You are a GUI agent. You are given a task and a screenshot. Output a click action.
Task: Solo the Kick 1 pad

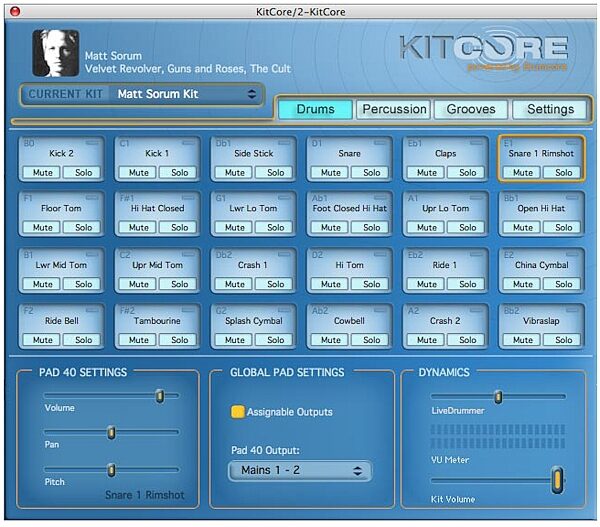coord(179,173)
